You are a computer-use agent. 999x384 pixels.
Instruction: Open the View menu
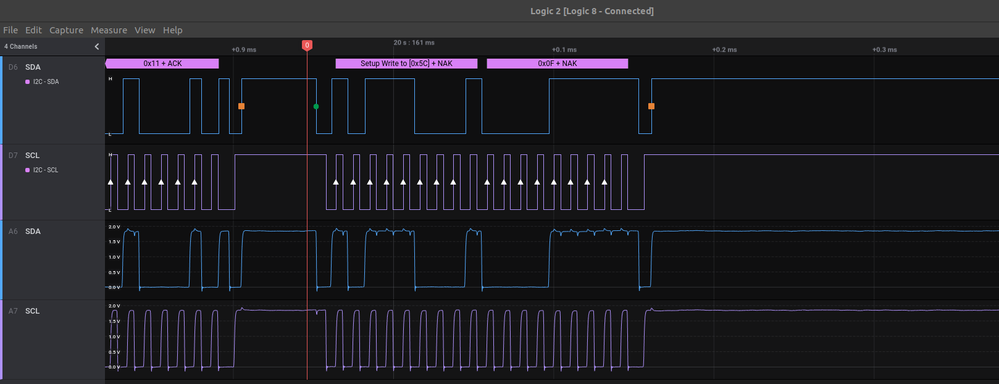coord(145,30)
